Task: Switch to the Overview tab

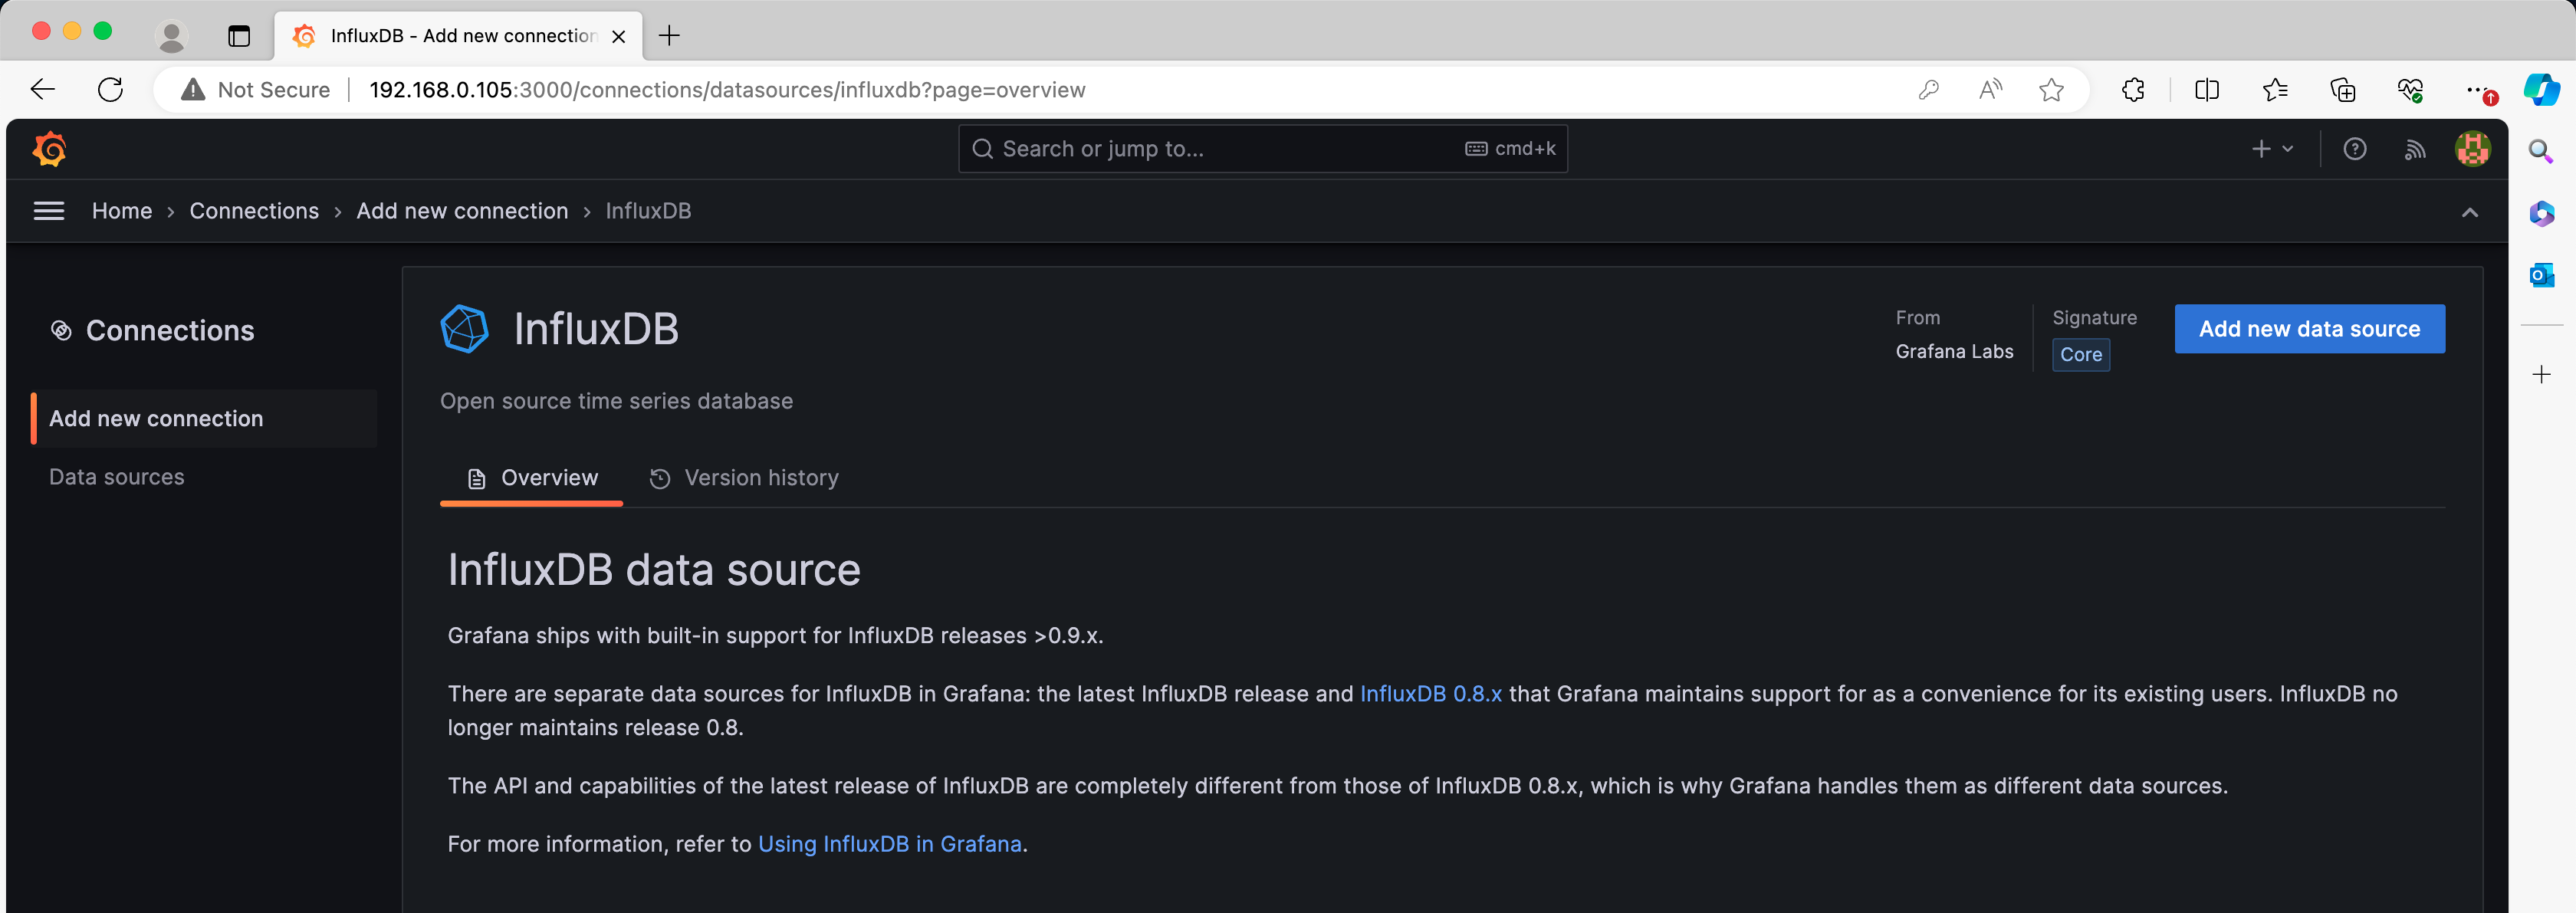Action: [x=532, y=478]
